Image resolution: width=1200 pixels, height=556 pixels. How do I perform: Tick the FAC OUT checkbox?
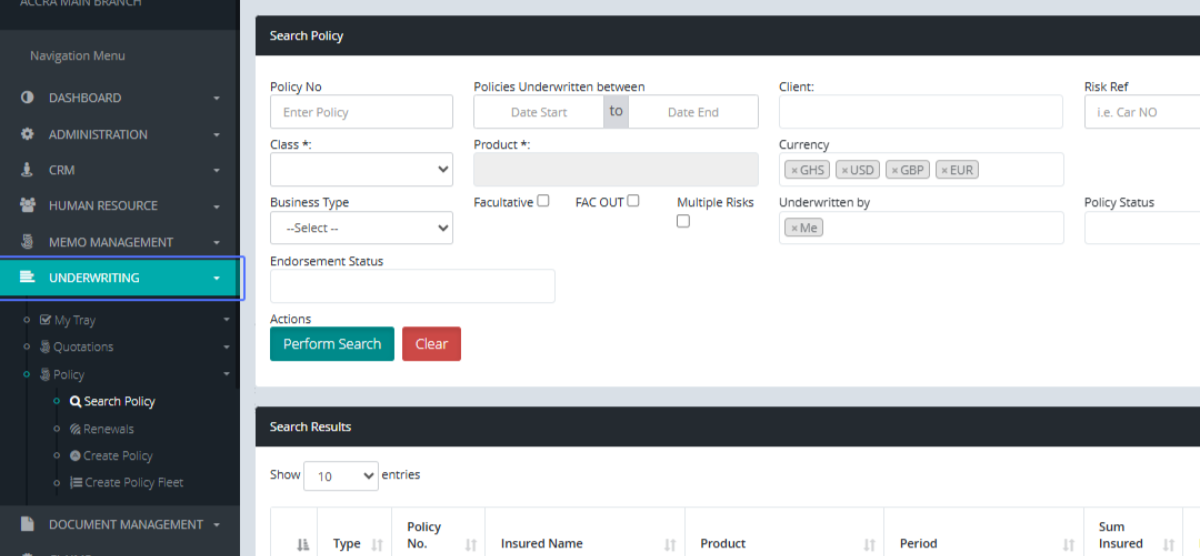click(633, 201)
